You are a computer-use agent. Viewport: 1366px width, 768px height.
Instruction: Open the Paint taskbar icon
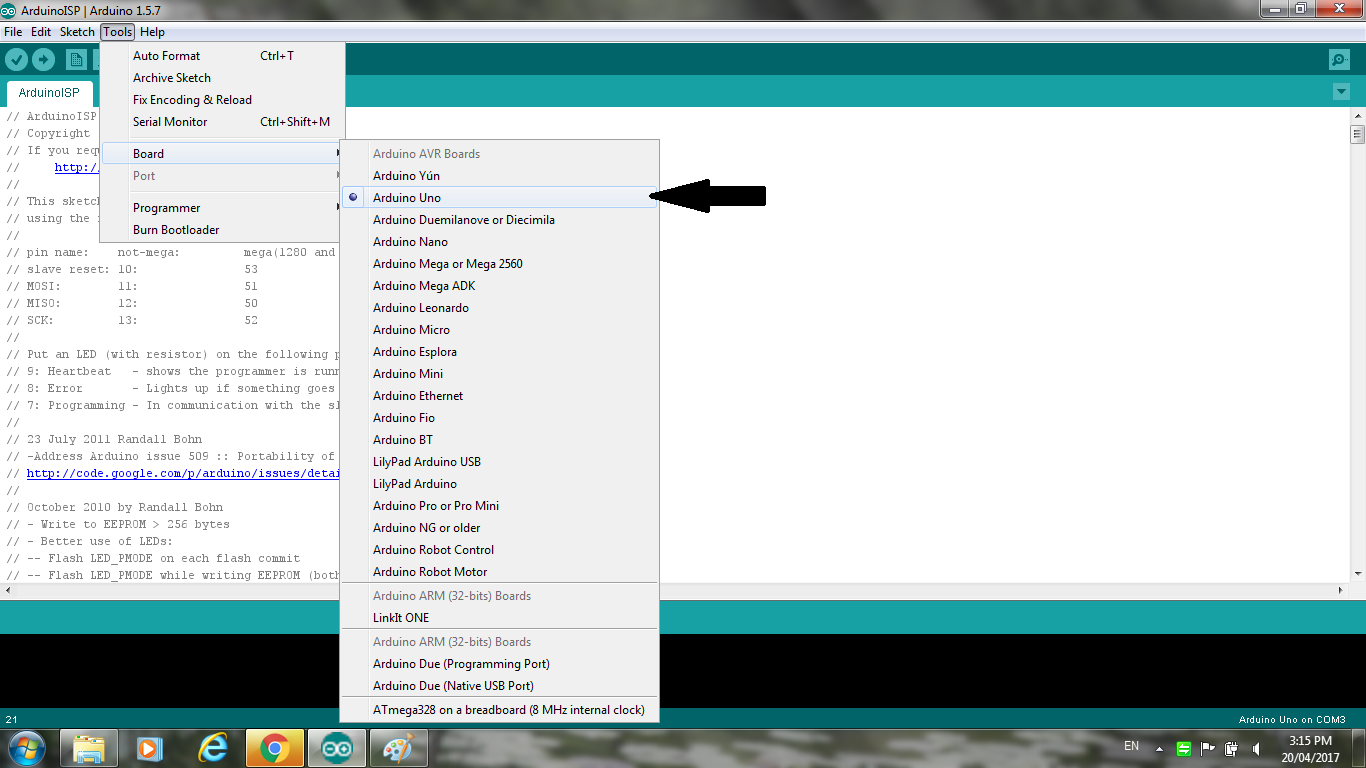point(399,748)
